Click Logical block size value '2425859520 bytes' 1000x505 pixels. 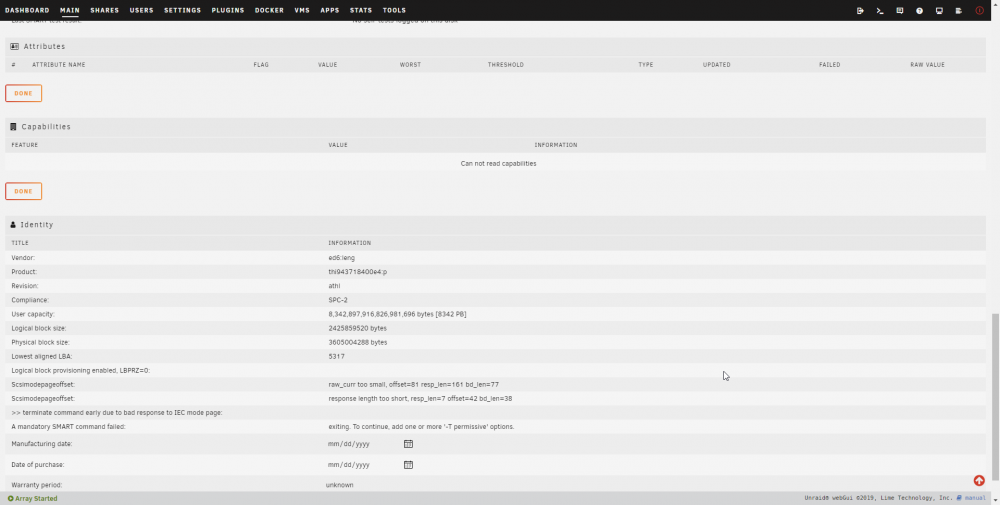[357, 328]
